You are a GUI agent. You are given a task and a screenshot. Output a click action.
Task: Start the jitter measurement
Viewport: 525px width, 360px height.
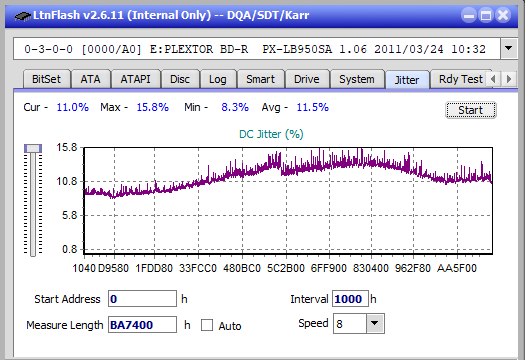pyautogui.click(x=471, y=110)
